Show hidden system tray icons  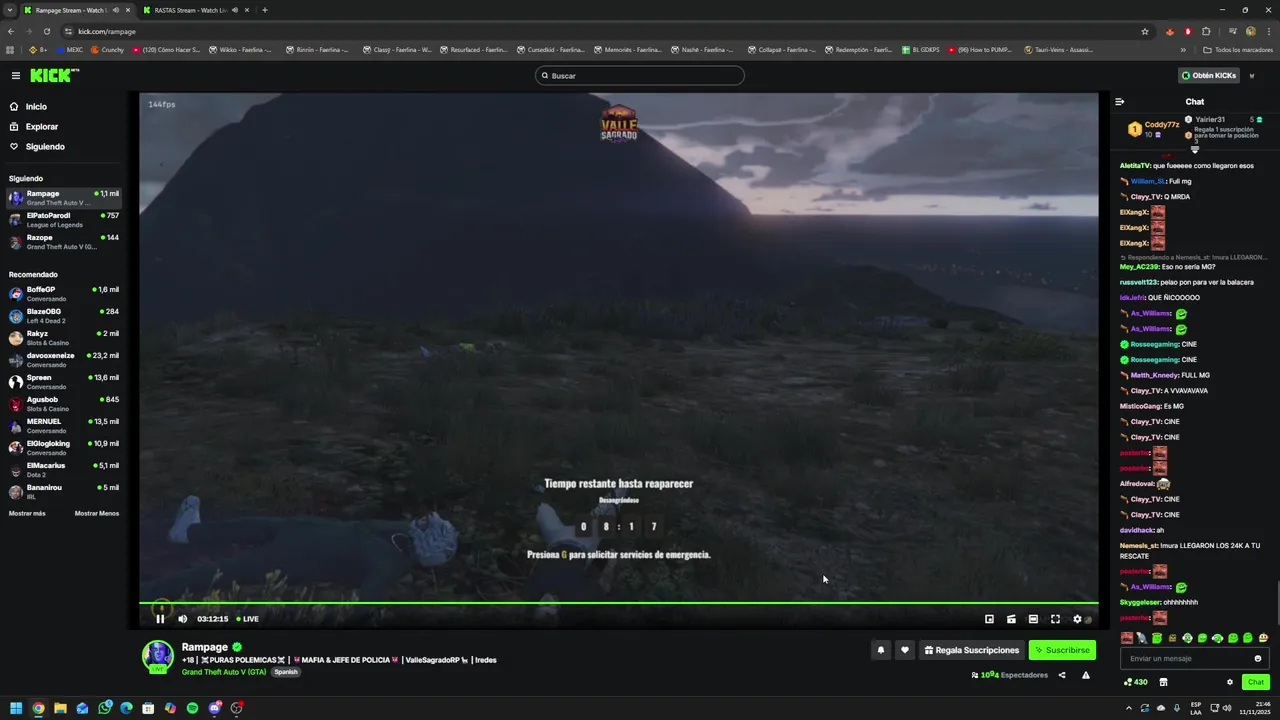1129,708
